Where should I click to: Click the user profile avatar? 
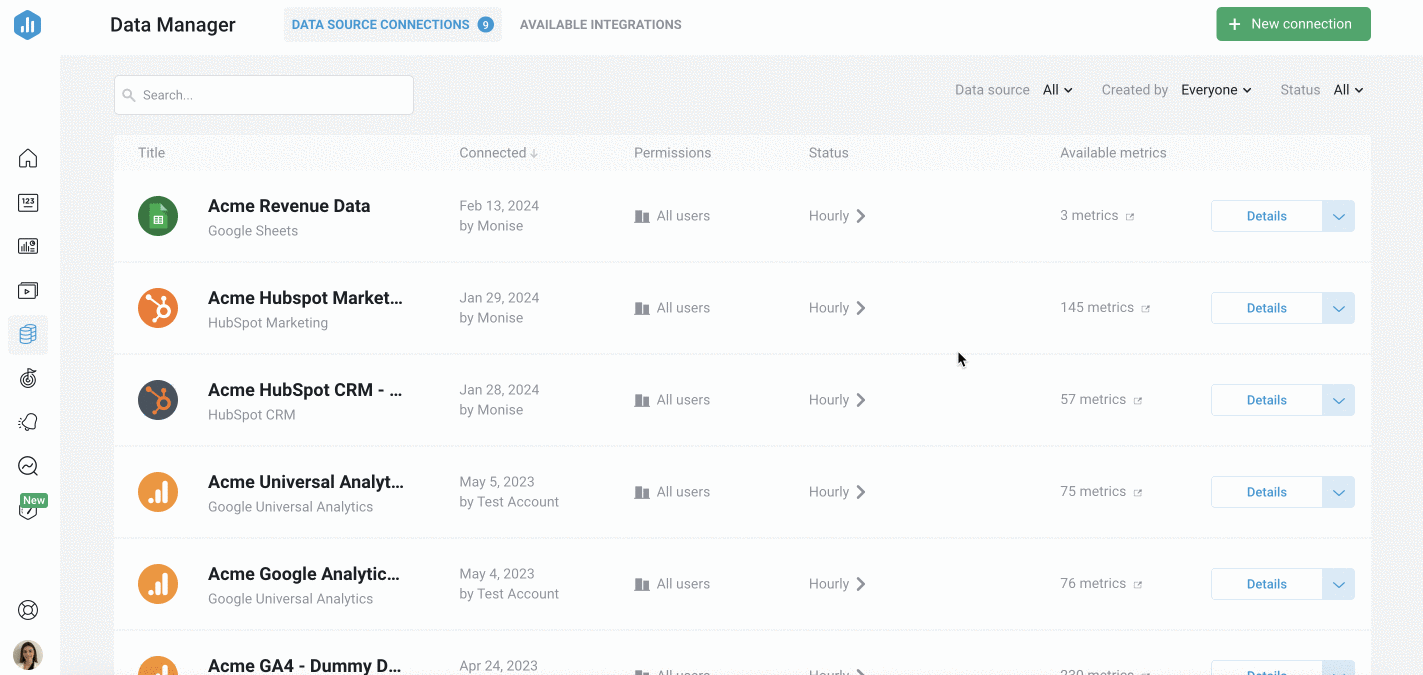click(x=28, y=655)
